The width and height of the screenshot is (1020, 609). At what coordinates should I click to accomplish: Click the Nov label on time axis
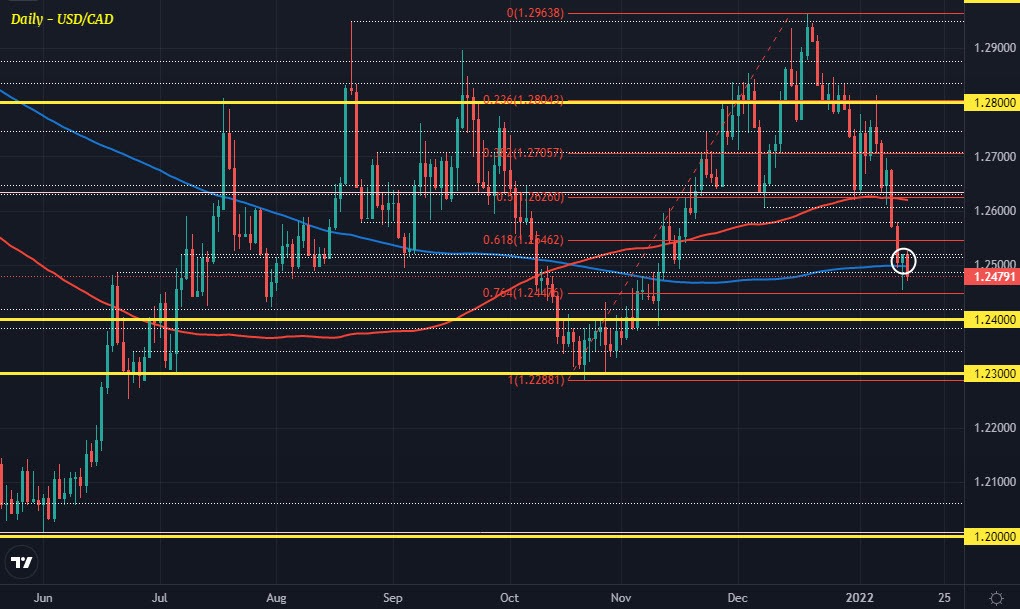click(621, 597)
